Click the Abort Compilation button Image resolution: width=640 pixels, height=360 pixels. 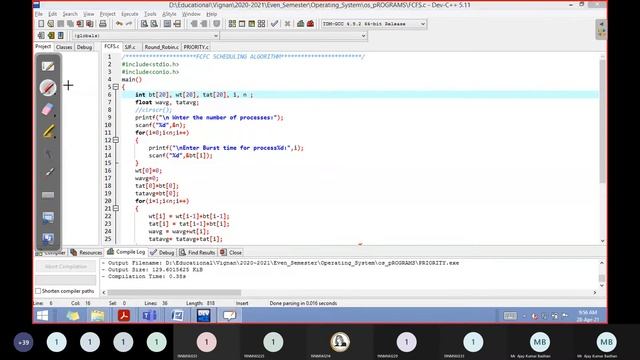[x=66, y=267]
